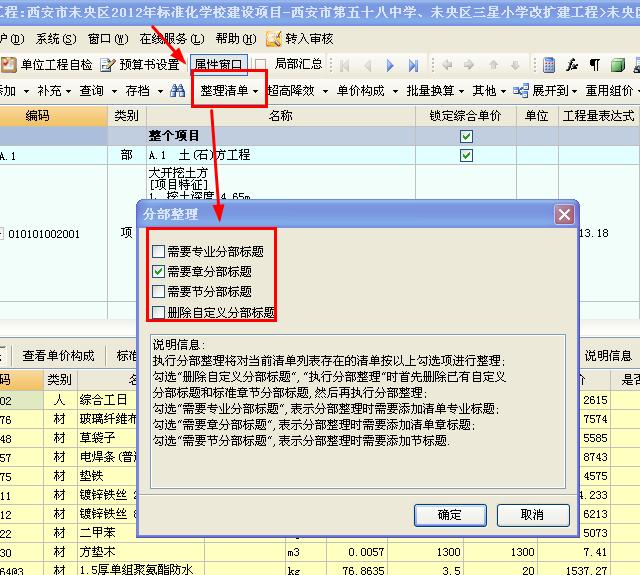Click the grey move-up arrow icon
Viewport: 640px width, 575px height.
[x=493, y=64]
